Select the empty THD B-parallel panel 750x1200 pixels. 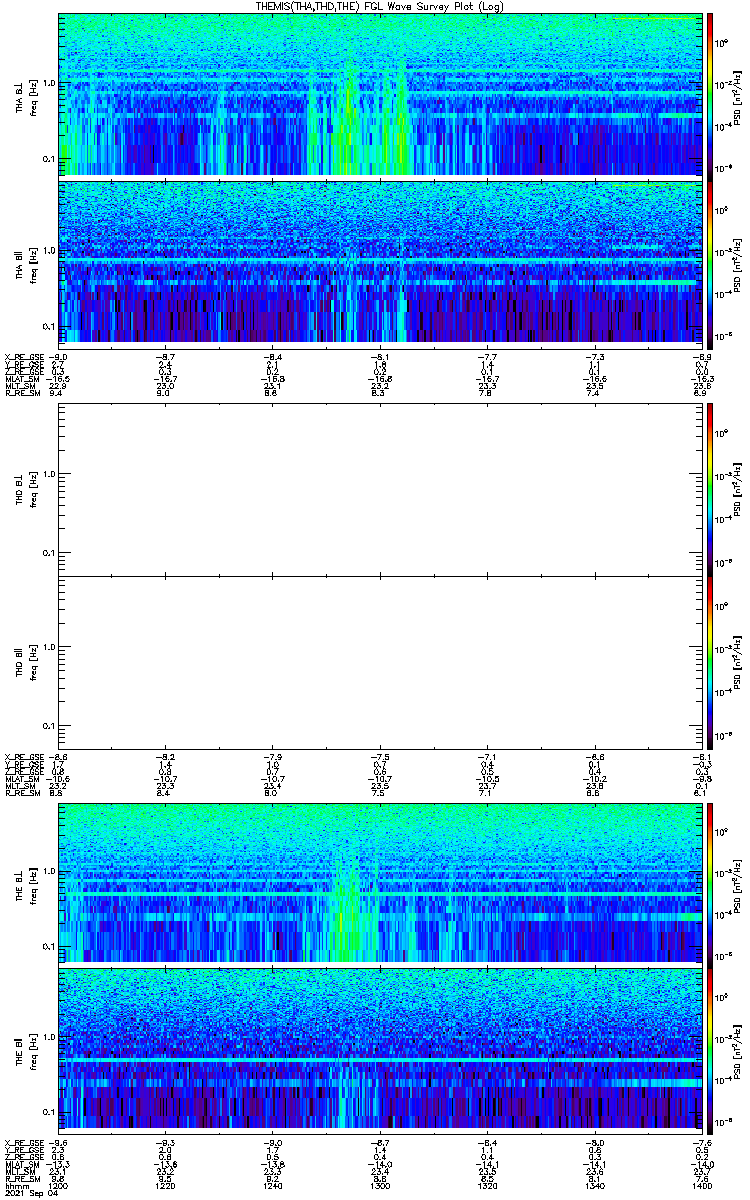(381, 662)
